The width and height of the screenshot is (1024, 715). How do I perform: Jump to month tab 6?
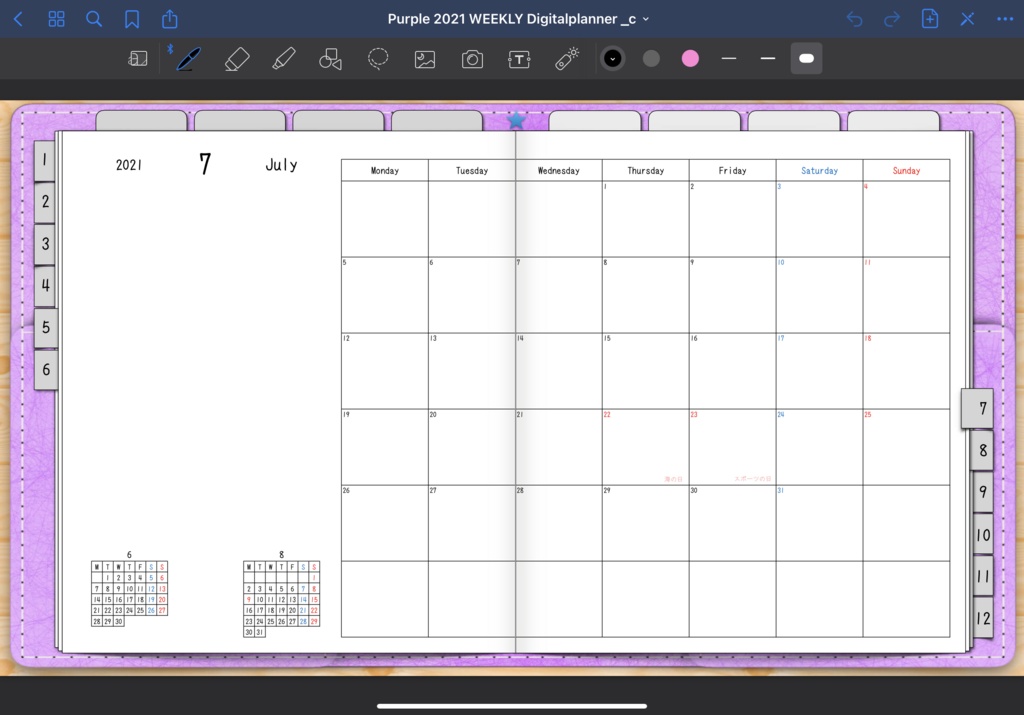[x=46, y=370]
